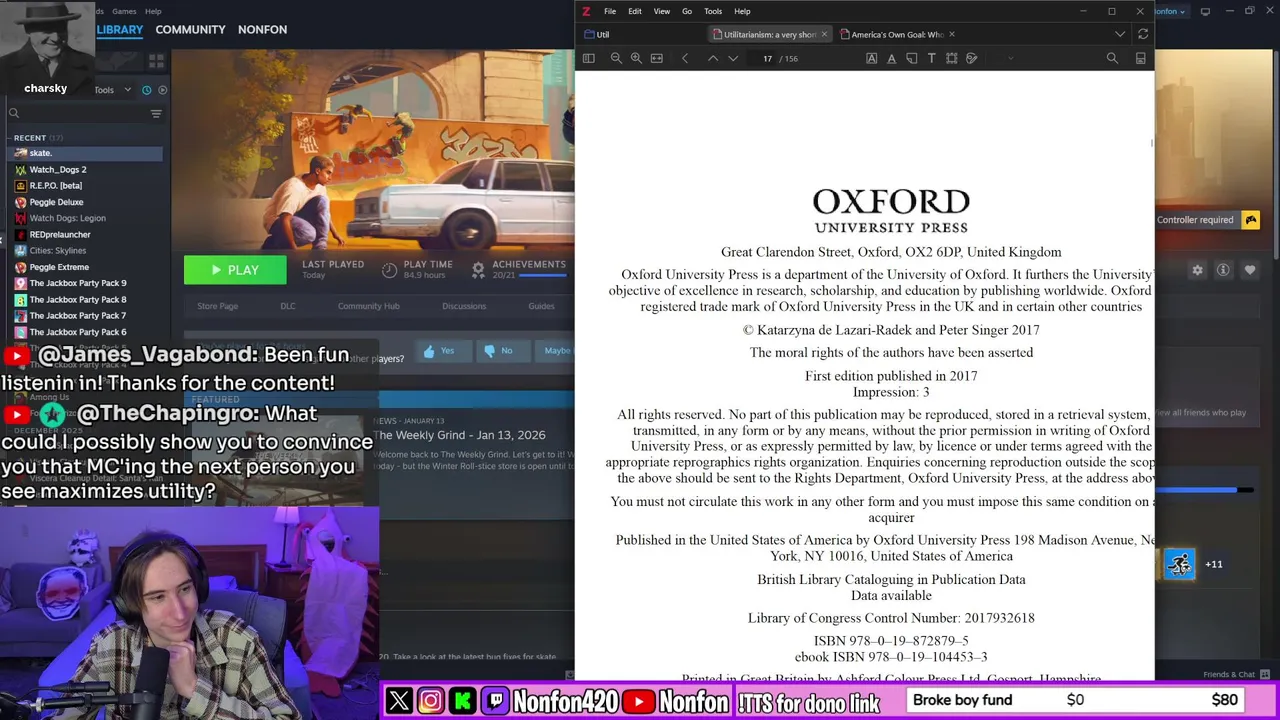1280x720 pixels.
Task: Open Steam LIBRARY section
Action: (120, 29)
